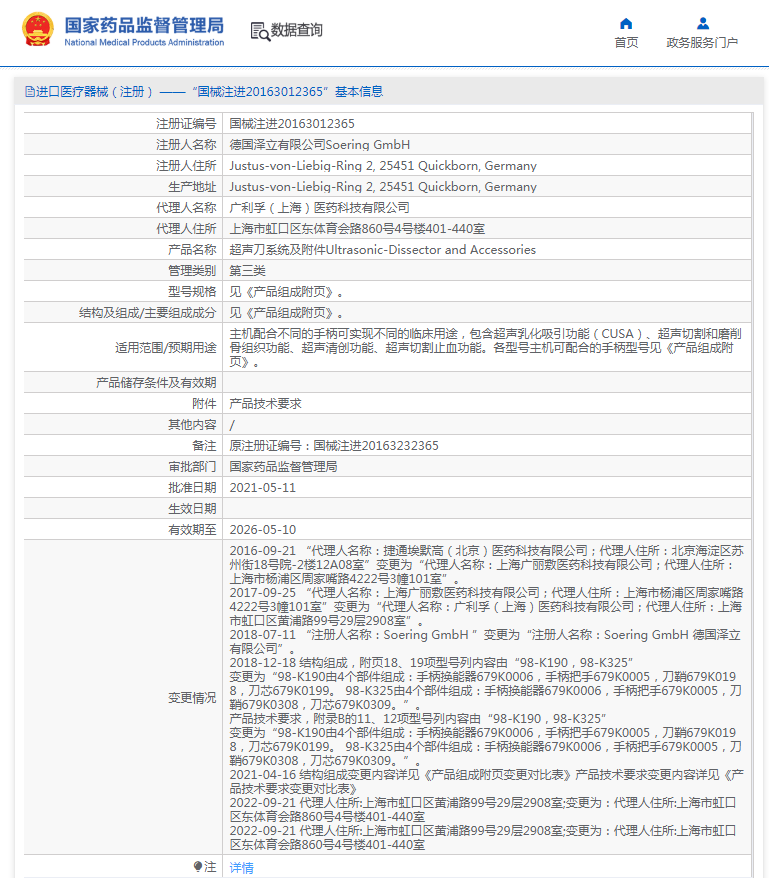The image size is (769, 878).
Task: Click 产品技术要求 attachment value
Action: 265,404
